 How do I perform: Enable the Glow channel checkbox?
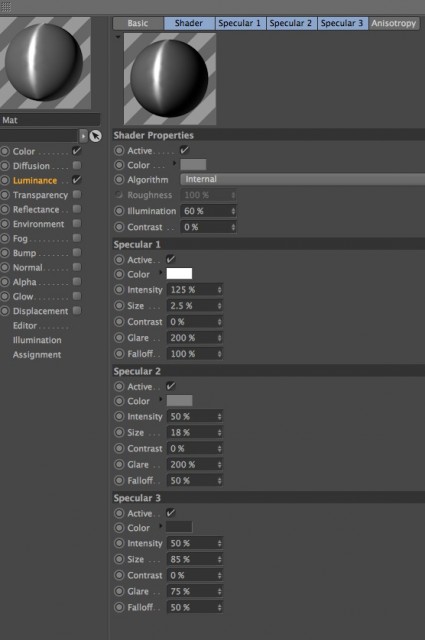coord(76,296)
